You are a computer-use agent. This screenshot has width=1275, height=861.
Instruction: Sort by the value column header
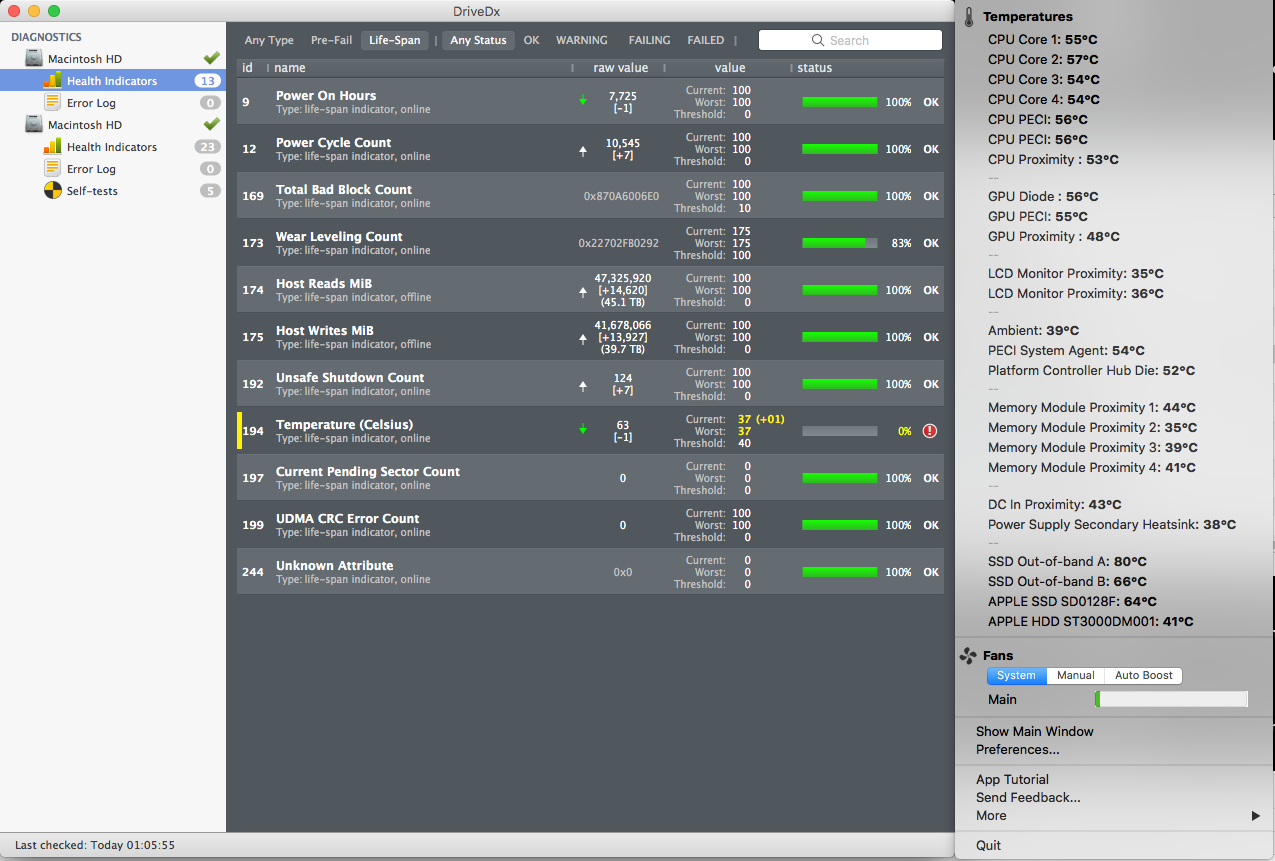click(x=730, y=68)
